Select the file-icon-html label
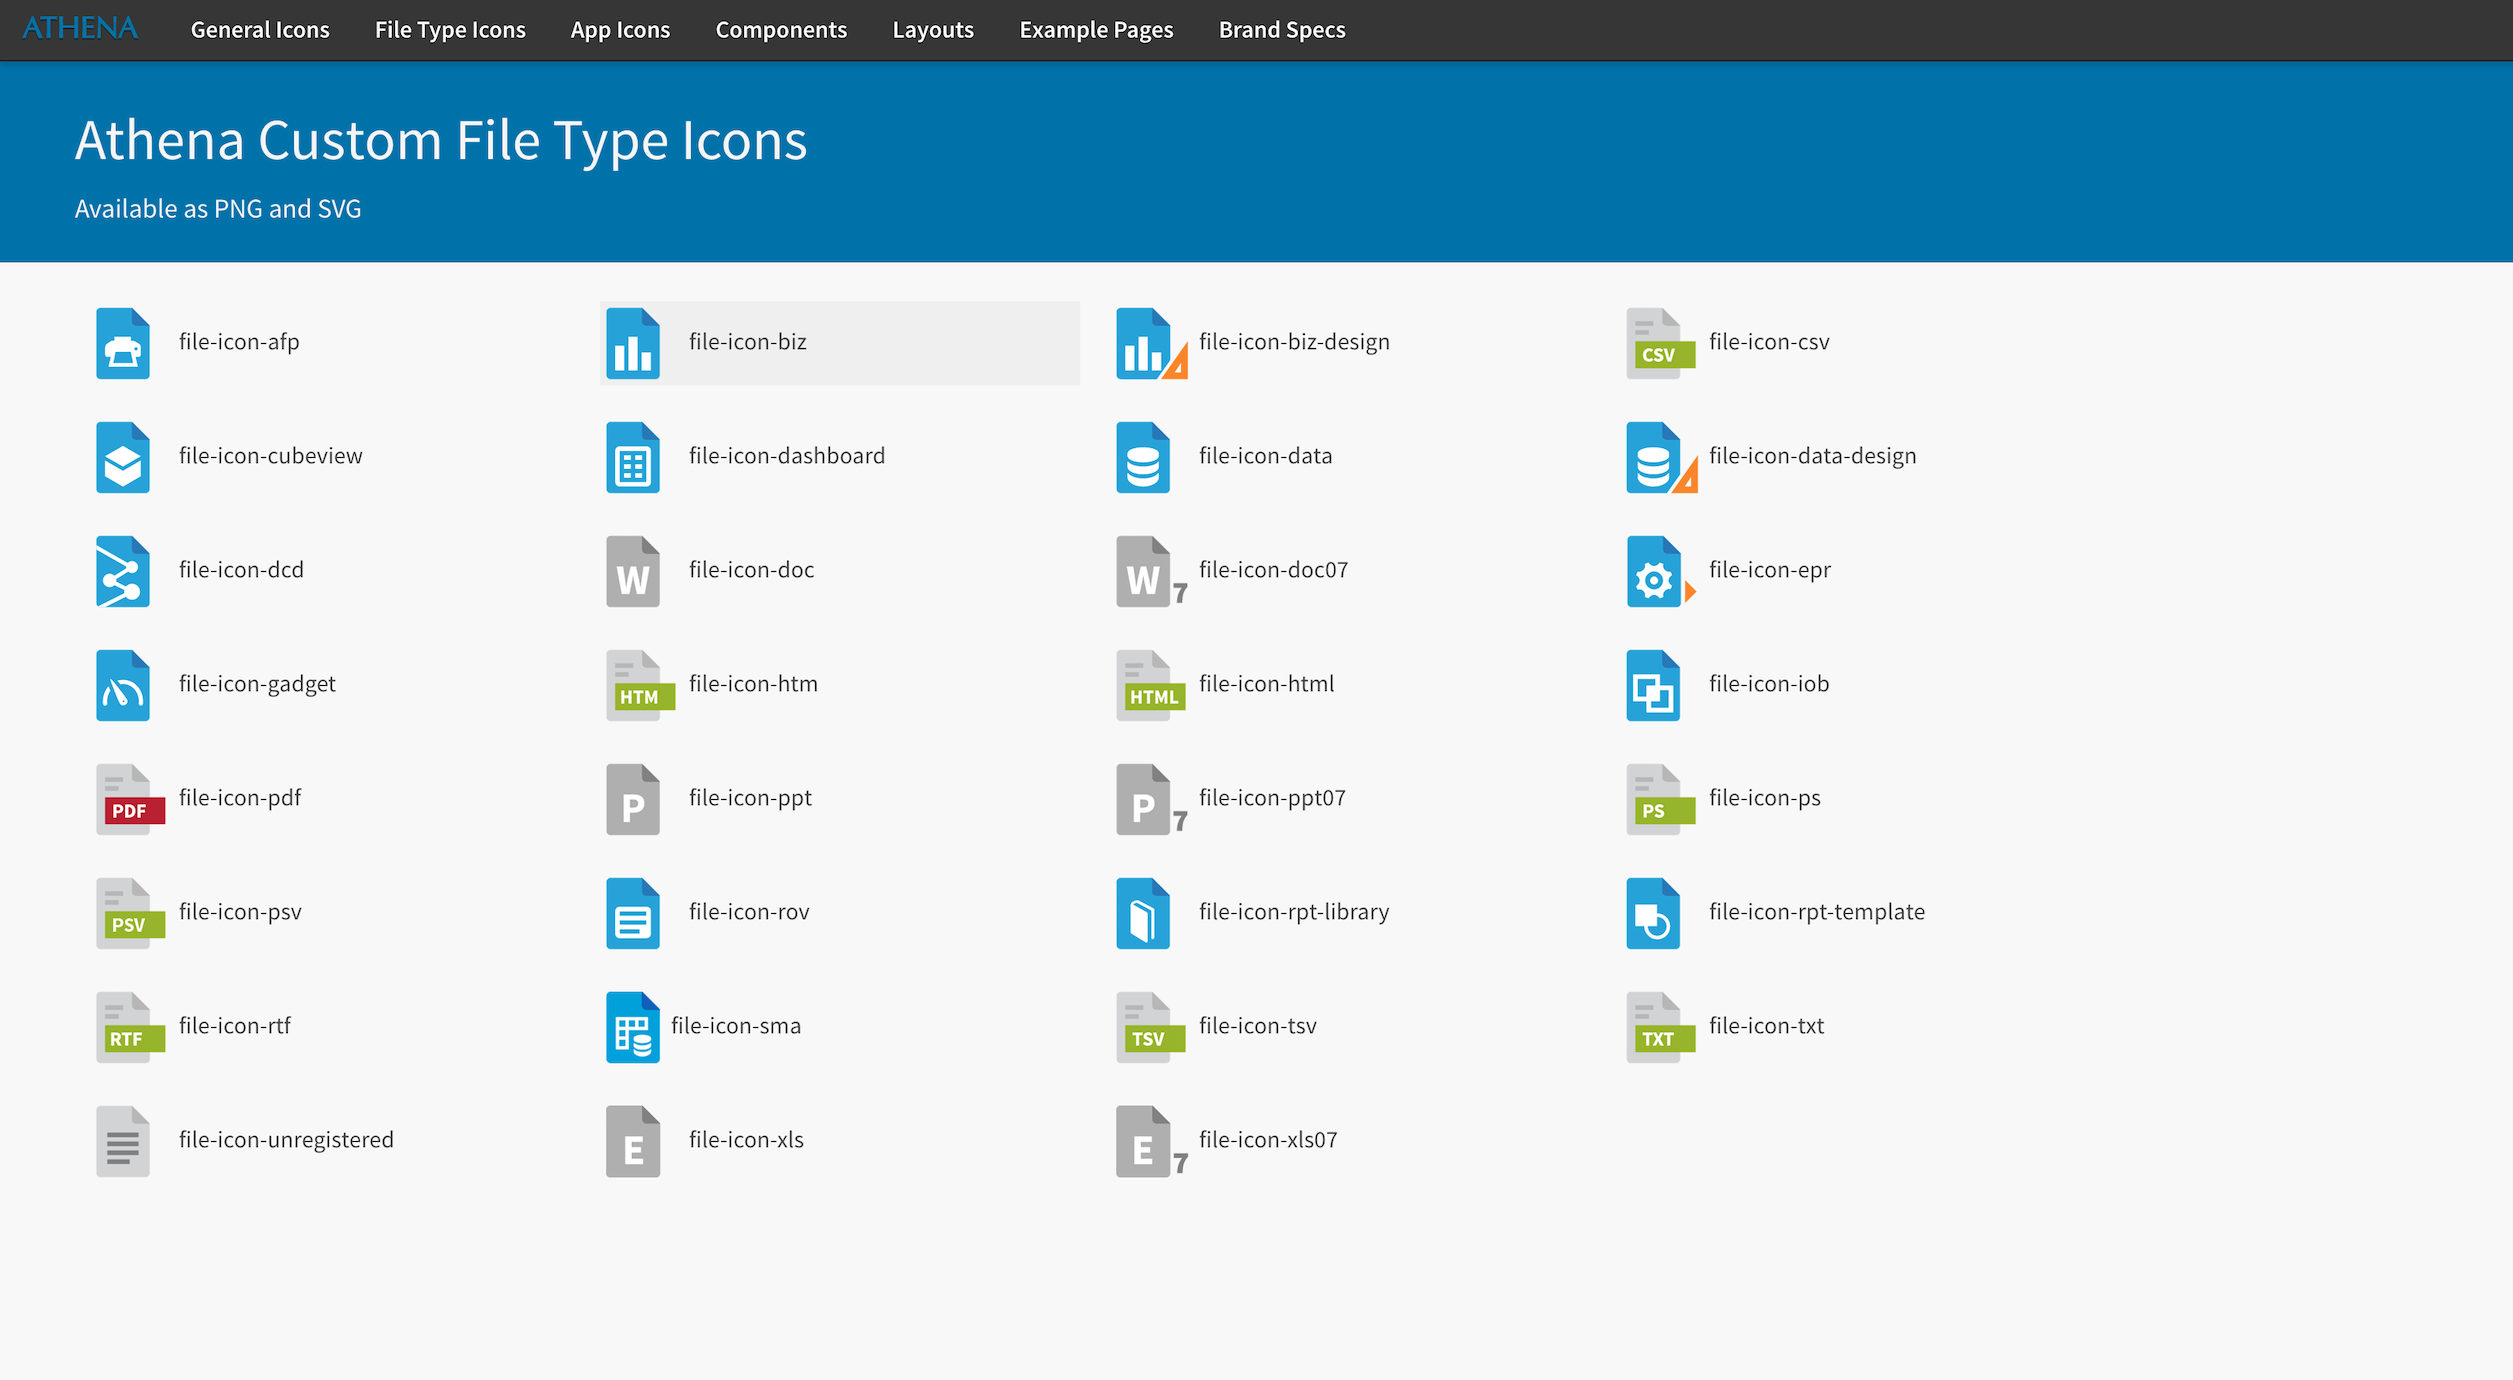 point(1266,684)
